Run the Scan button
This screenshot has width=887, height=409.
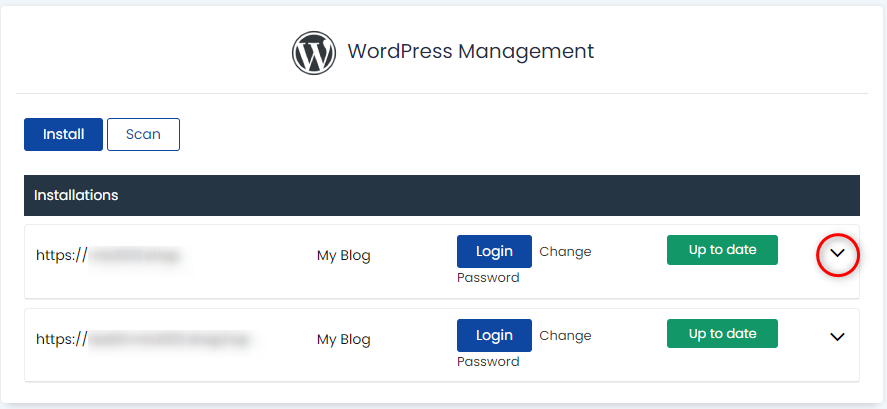coord(143,135)
